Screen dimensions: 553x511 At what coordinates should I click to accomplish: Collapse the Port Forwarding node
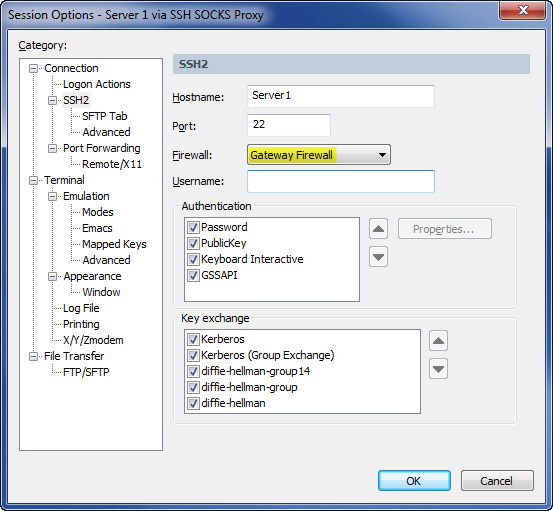click(x=52, y=148)
